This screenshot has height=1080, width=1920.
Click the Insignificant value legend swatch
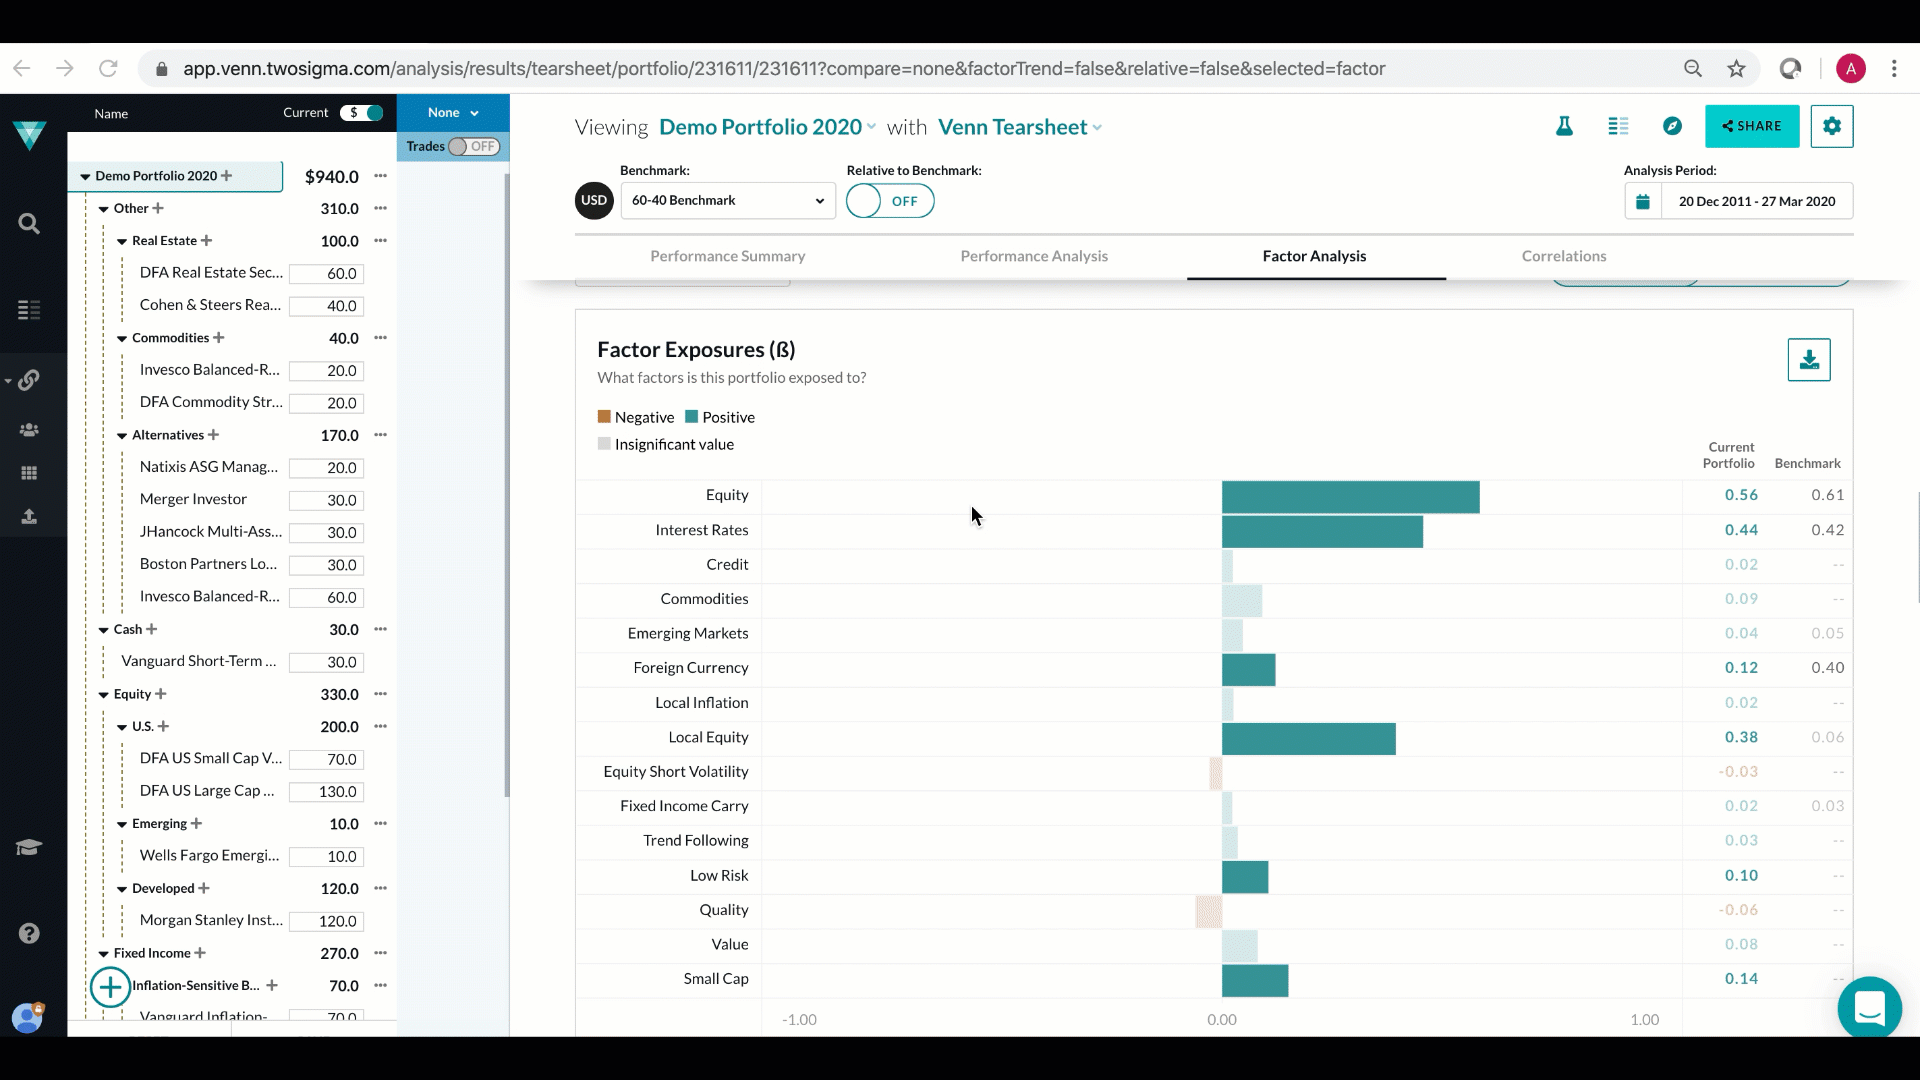tap(604, 443)
